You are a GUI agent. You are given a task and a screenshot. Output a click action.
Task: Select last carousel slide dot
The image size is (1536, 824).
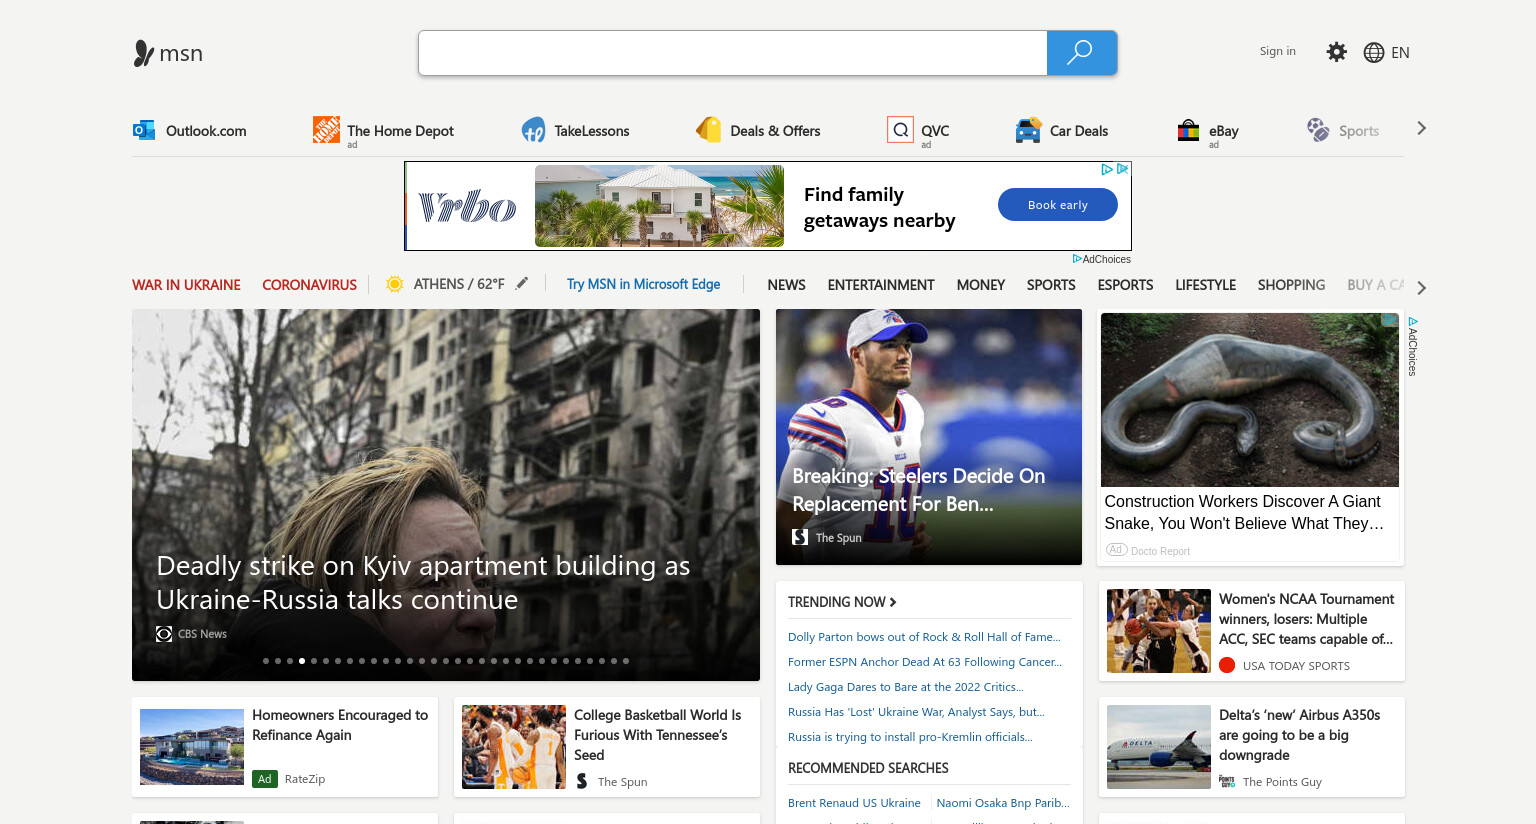point(626,660)
